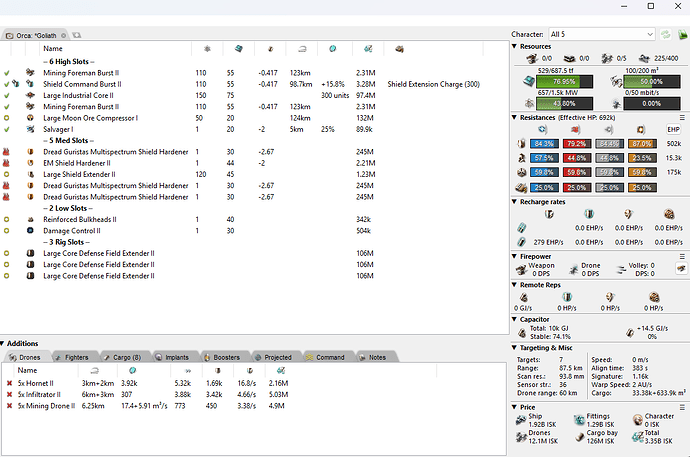Click the CPU usage bar showing 76.95%
690x457 pixels.
(x=564, y=81)
